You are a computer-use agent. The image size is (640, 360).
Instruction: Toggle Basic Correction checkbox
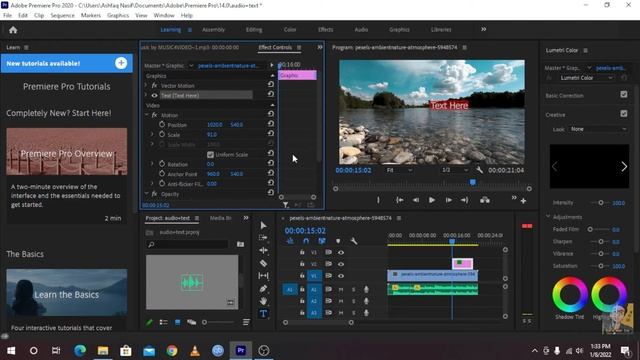pos(624,94)
